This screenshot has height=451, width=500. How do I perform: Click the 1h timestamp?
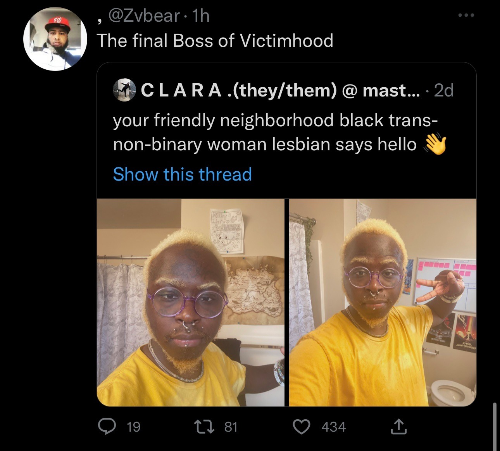click(x=201, y=16)
